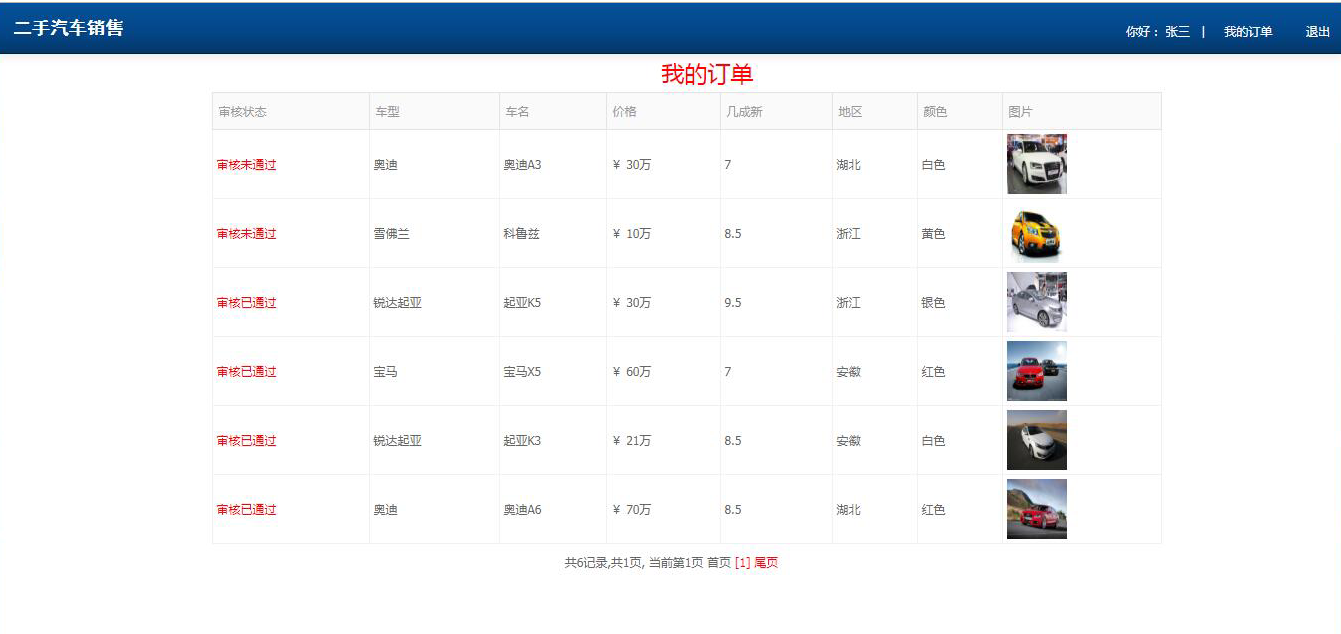This screenshot has height=634, width=1341.
Task: Click the car name 起亚K5
Action: coord(522,303)
